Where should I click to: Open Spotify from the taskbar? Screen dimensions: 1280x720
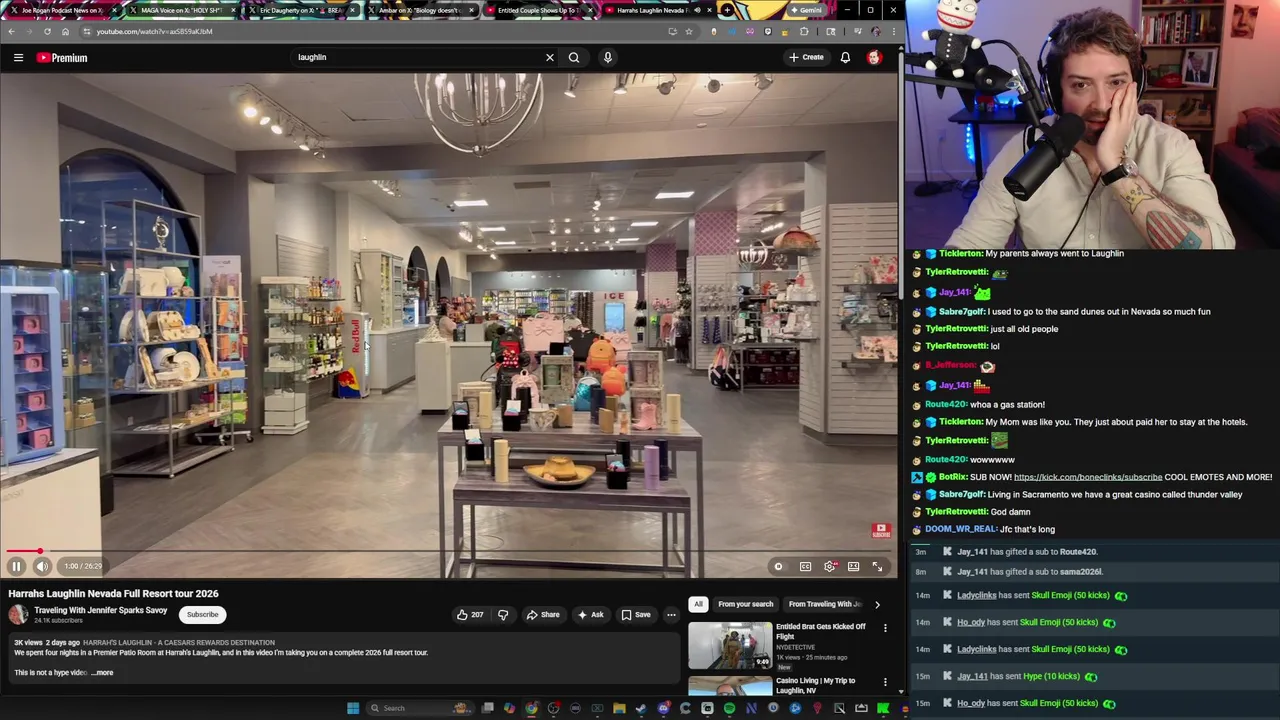coord(729,708)
